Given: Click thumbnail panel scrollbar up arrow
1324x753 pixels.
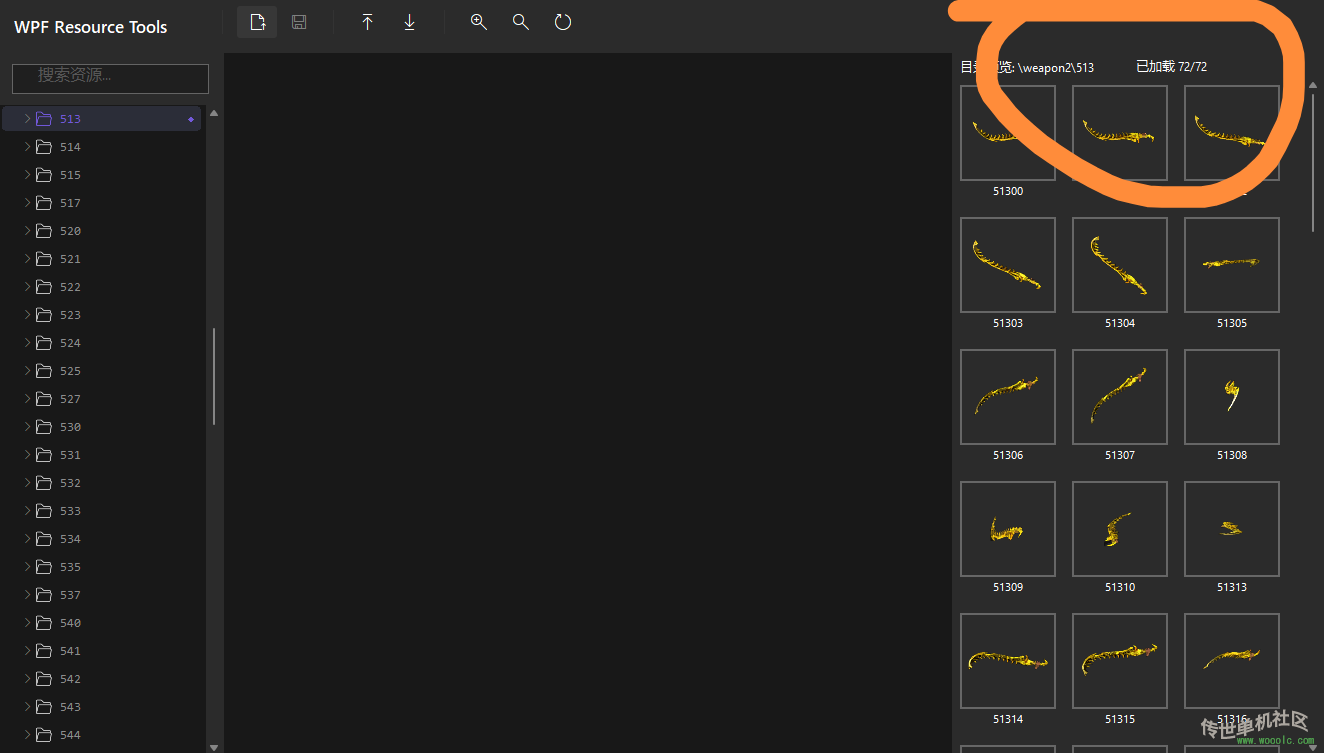Looking at the screenshot, I should pyautogui.click(x=1313, y=86).
